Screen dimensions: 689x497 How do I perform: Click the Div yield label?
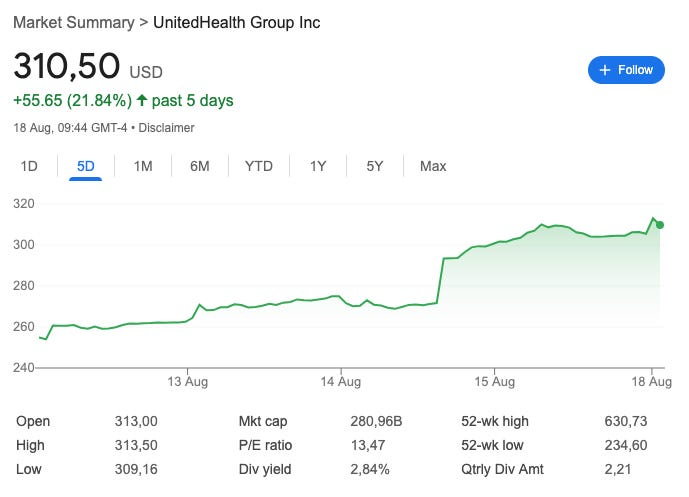coord(265,469)
